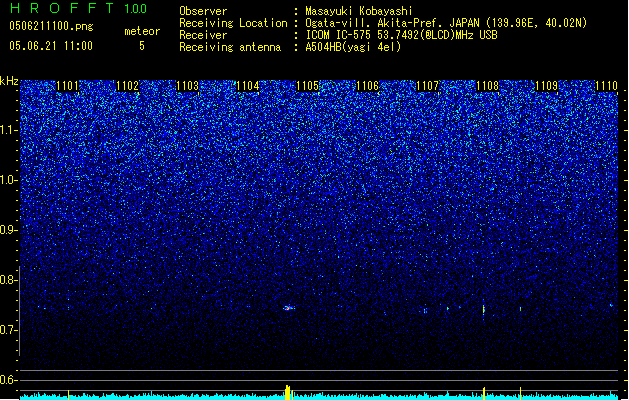Click the antenna text A504HB(yagi 4el)
The image size is (629, 400).
pos(353,47)
